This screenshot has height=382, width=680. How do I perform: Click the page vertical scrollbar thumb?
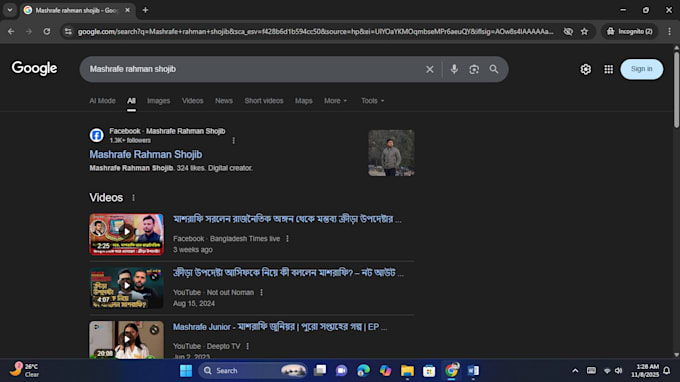676,90
